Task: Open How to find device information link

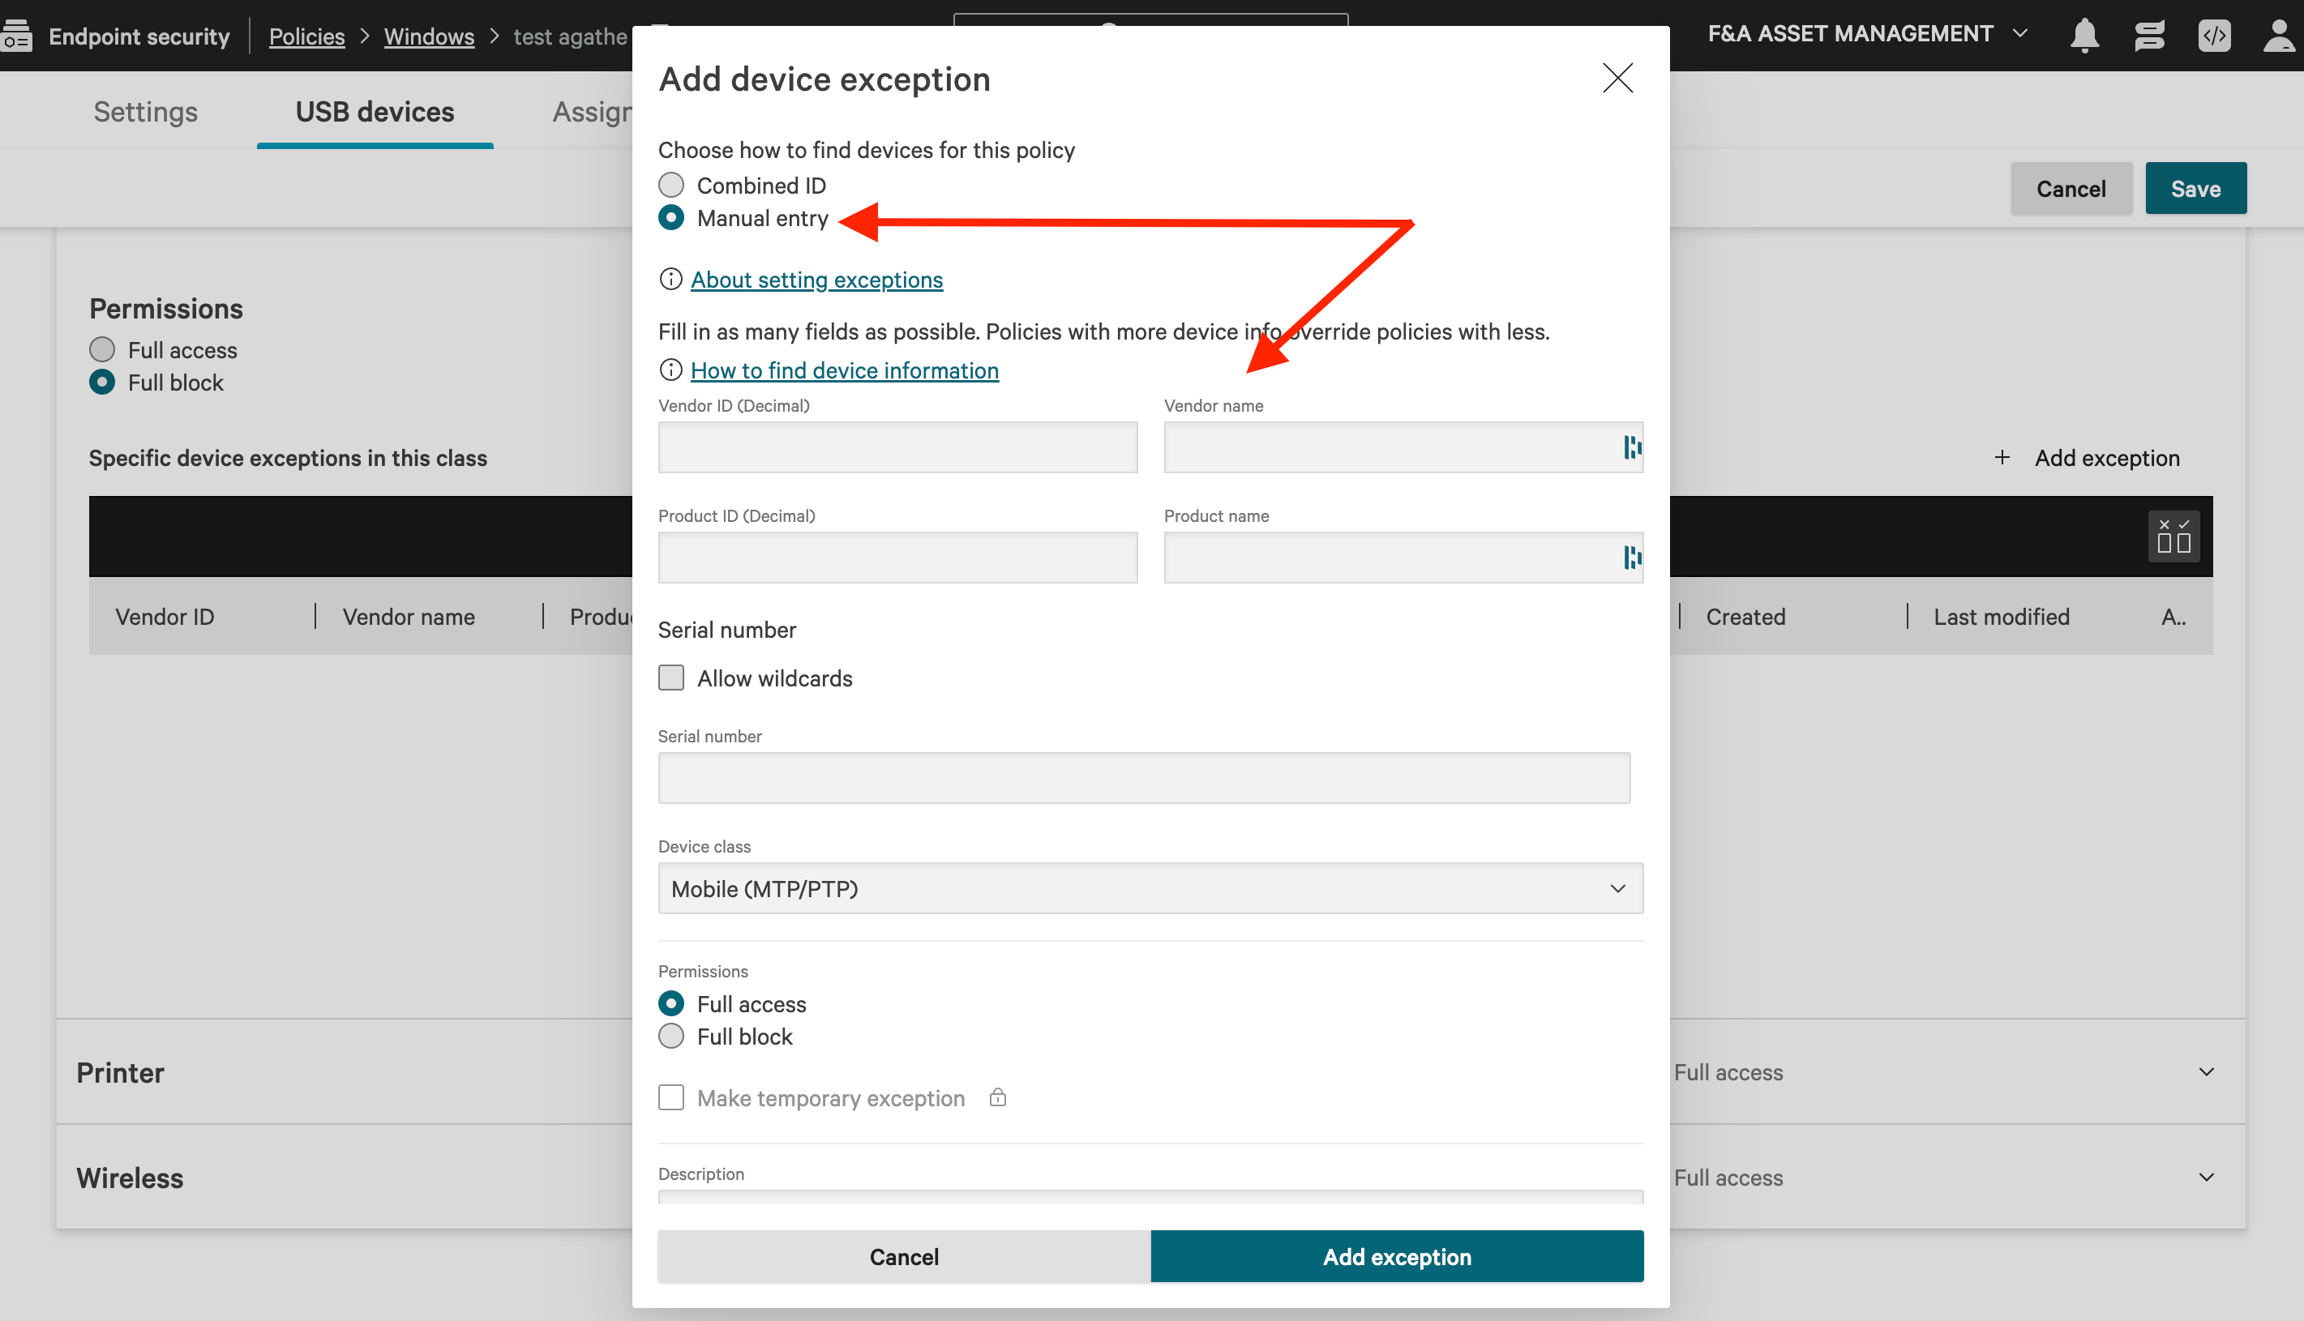Action: [844, 370]
